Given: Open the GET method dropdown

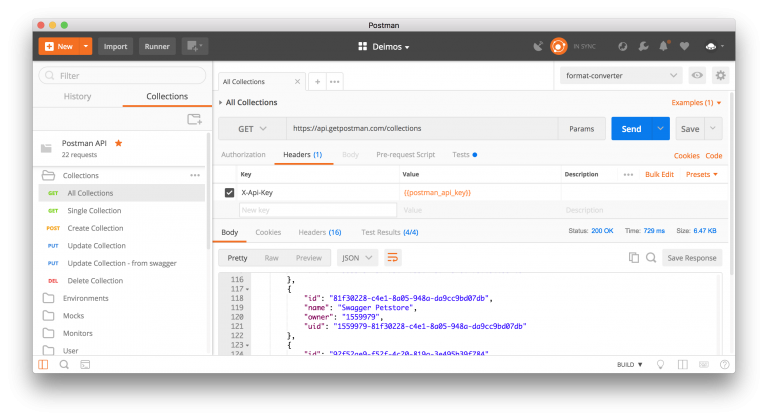Looking at the screenshot, I should 252,129.
